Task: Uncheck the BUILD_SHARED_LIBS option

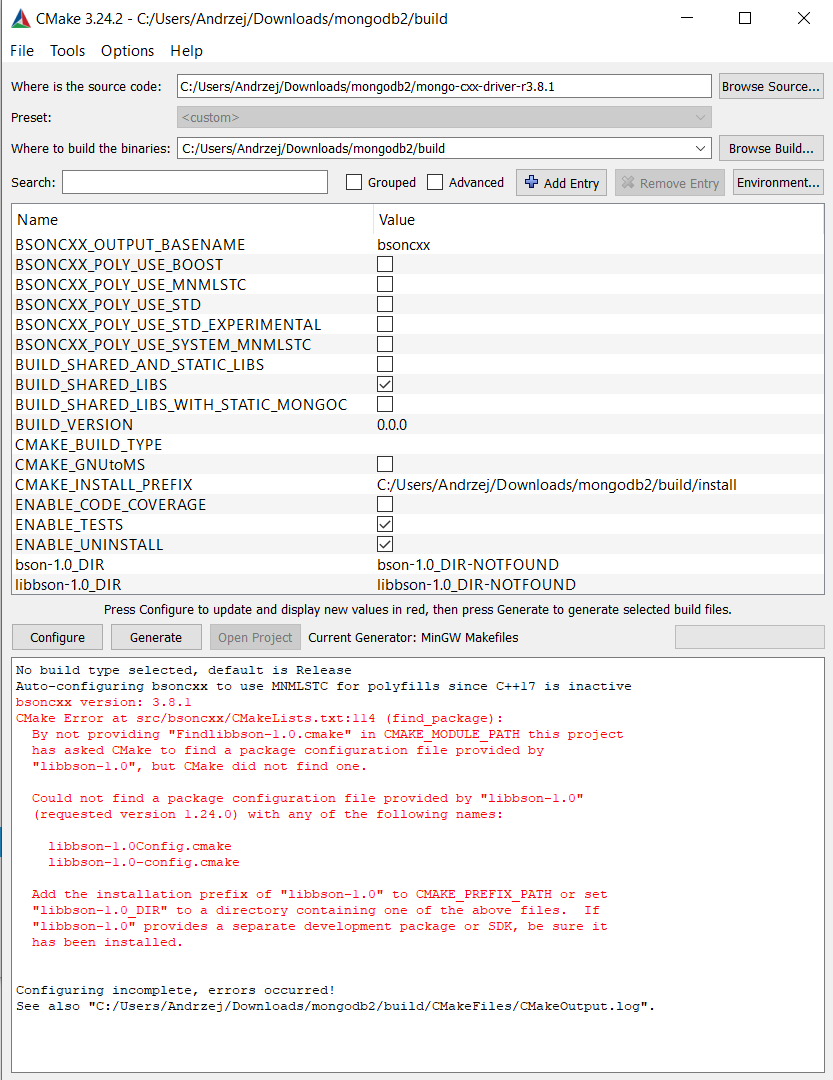Action: pyautogui.click(x=385, y=384)
